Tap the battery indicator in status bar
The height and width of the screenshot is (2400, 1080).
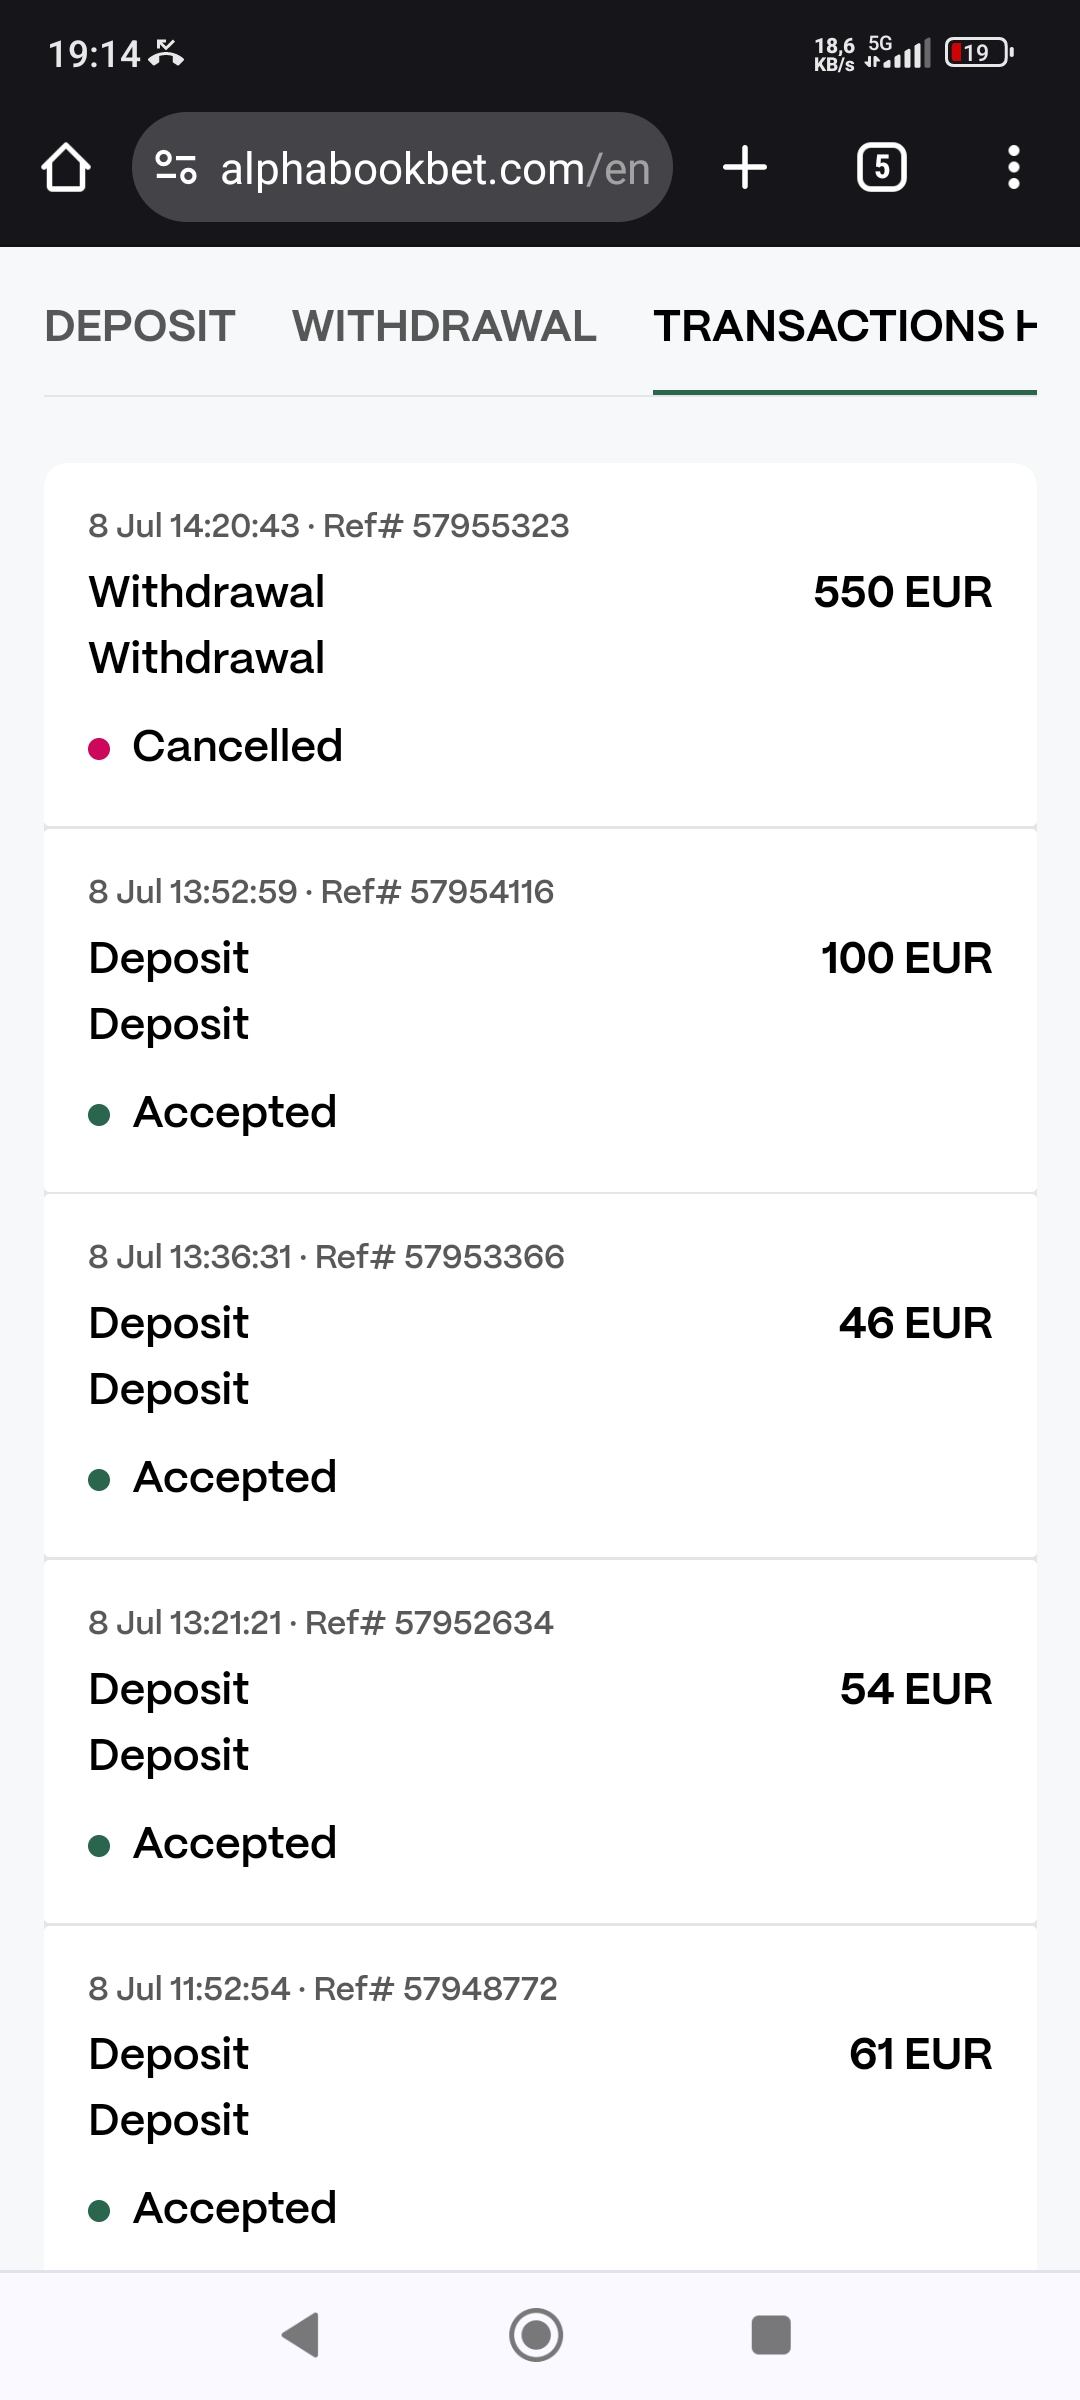click(978, 52)
